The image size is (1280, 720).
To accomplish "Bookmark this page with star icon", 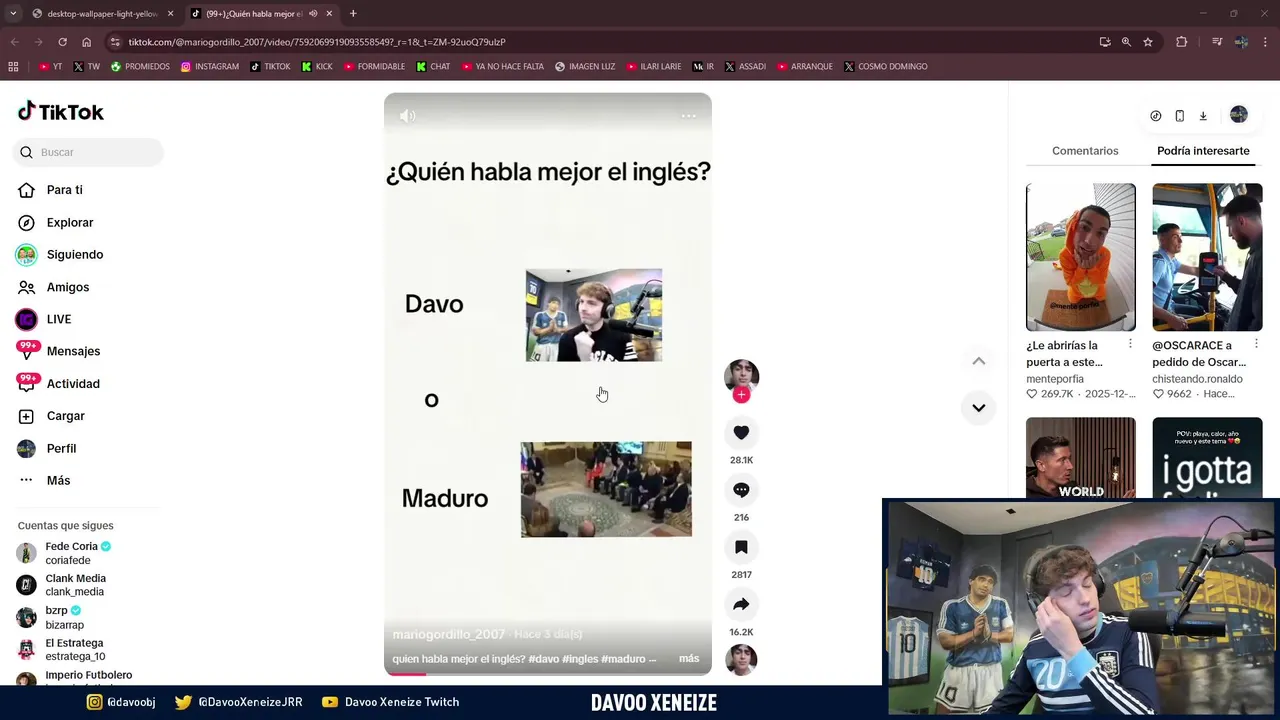I will click(x=1148, y=42).
